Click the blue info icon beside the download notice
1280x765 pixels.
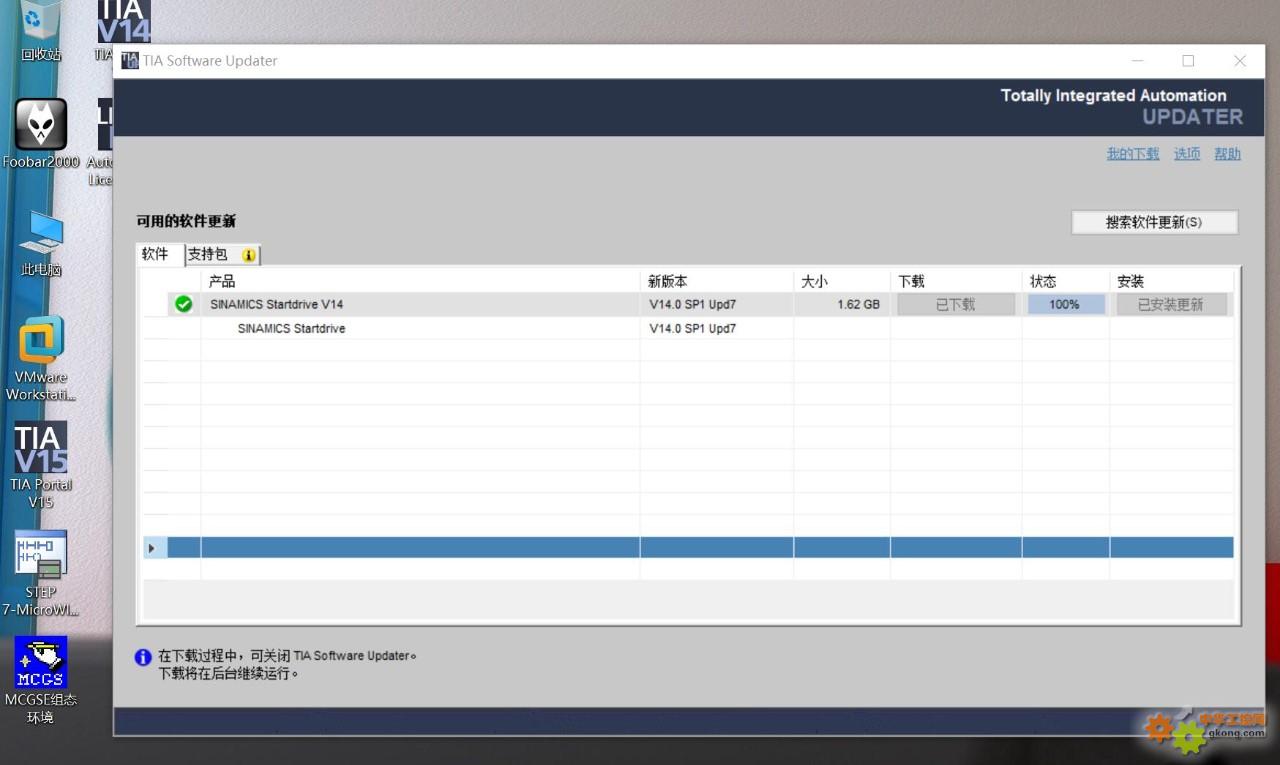click(143, 657)
